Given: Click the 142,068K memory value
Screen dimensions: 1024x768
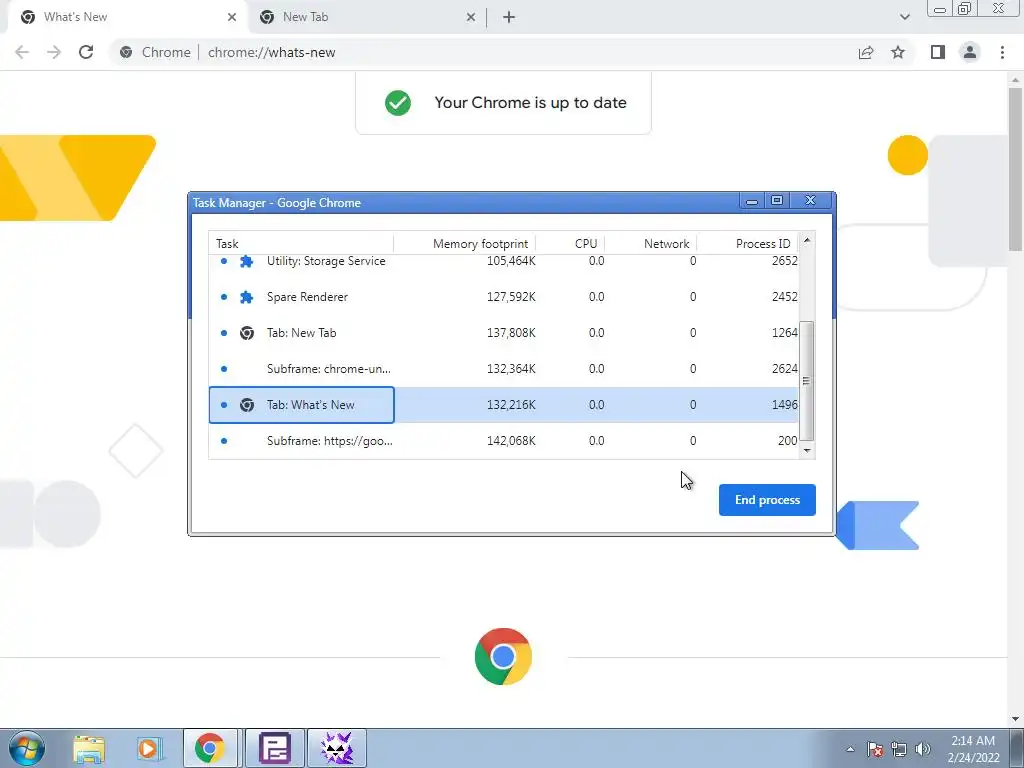Looking at the screenshot, I should tap(511, 441).
